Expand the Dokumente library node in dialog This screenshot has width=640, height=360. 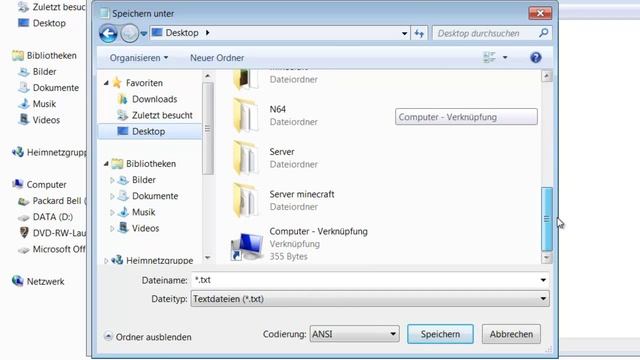click(x=112, y=196)
